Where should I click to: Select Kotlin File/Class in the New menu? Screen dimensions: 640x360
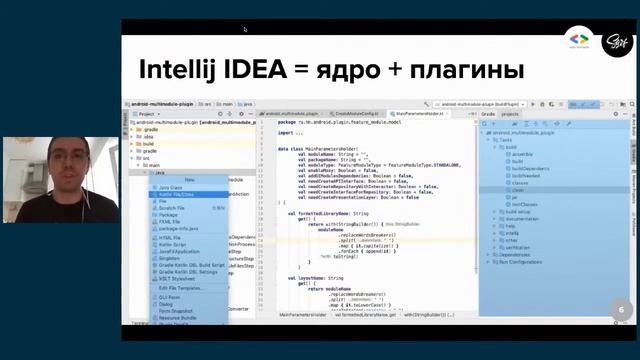189,195
